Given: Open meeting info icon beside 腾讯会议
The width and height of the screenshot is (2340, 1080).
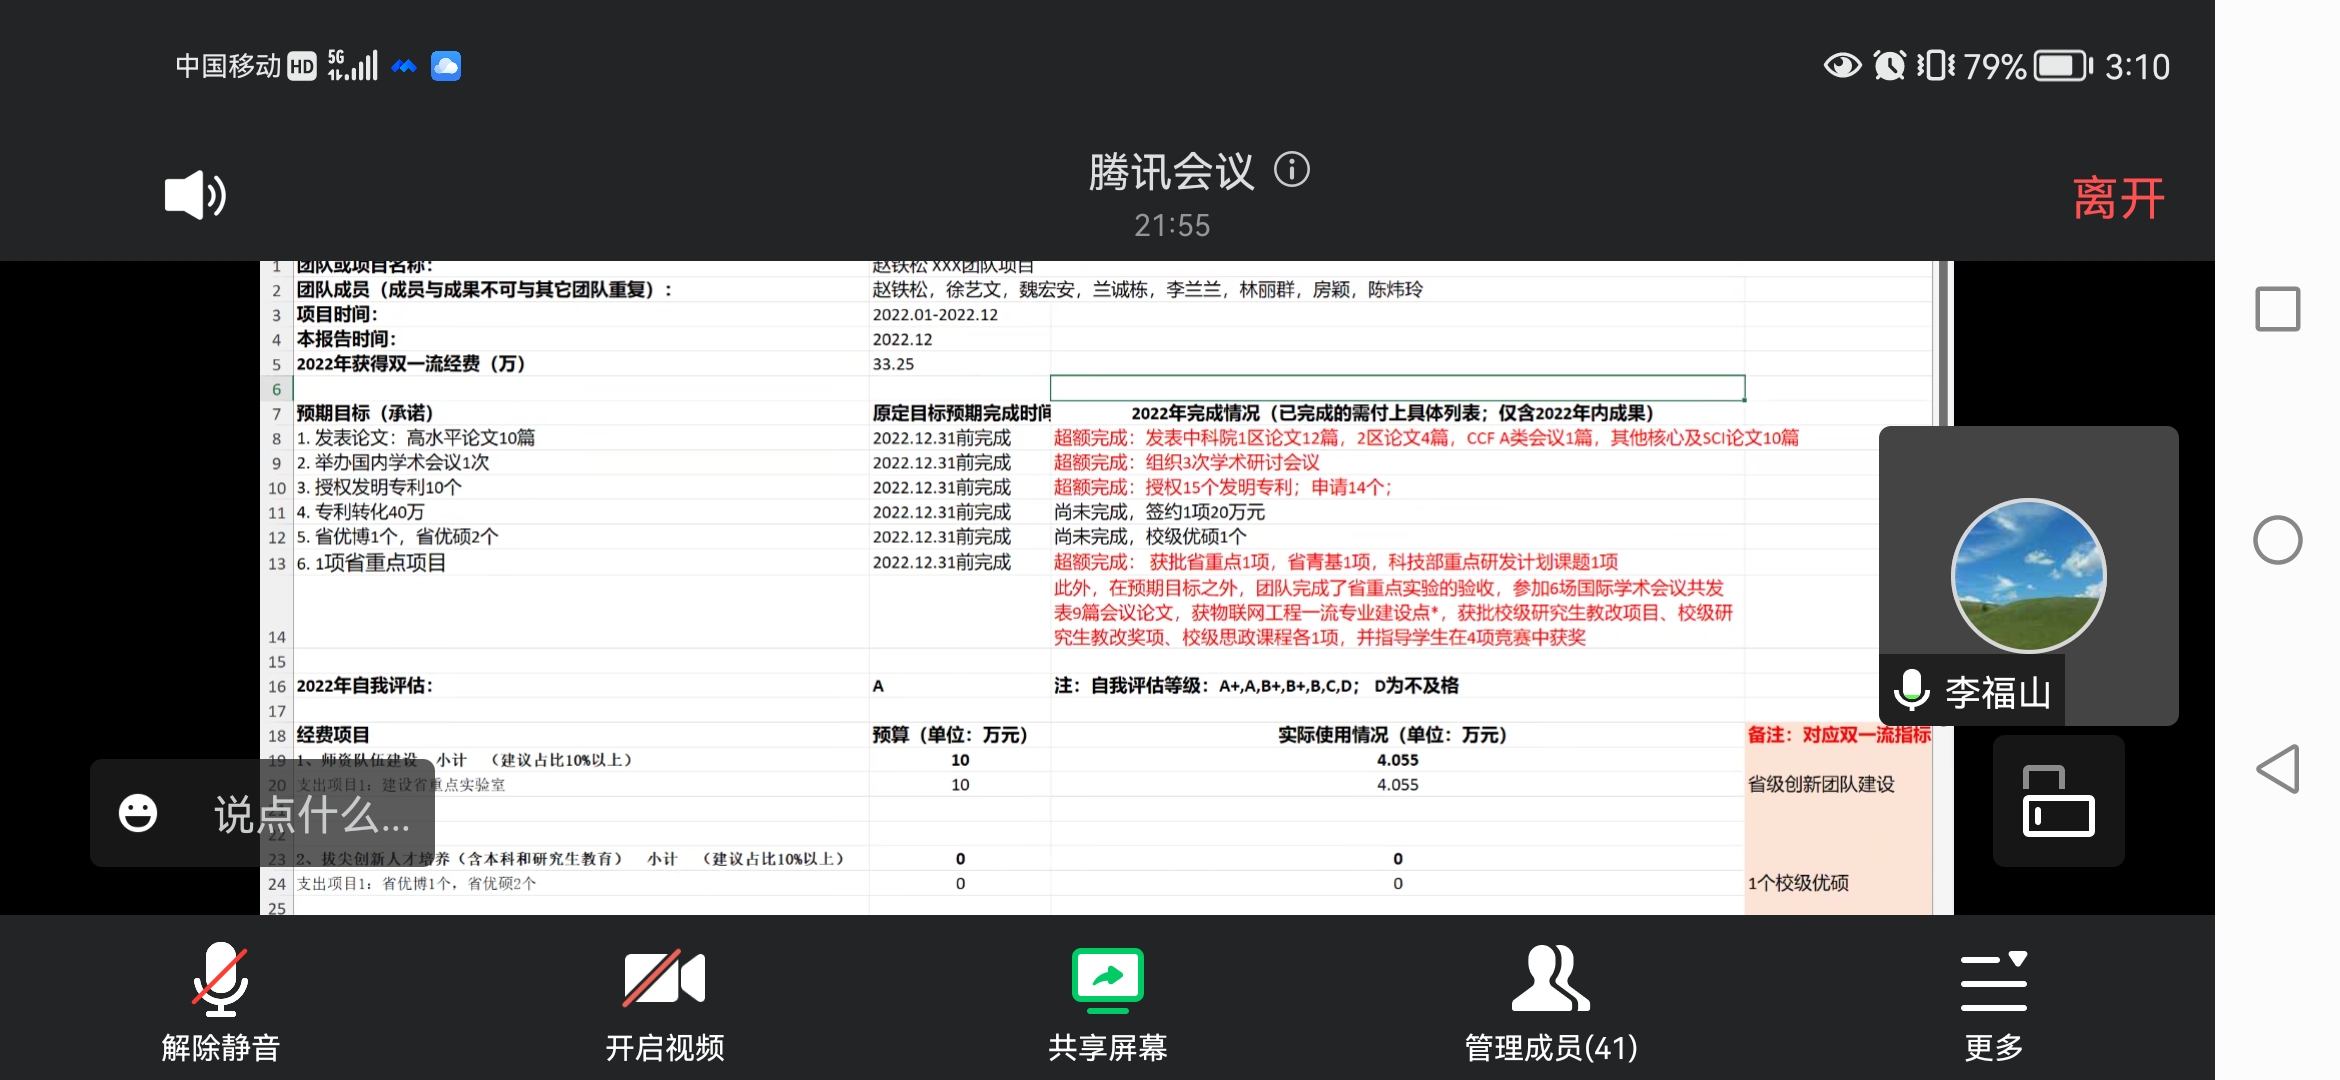Looking at the screenshot, I should pos(1291,170).
